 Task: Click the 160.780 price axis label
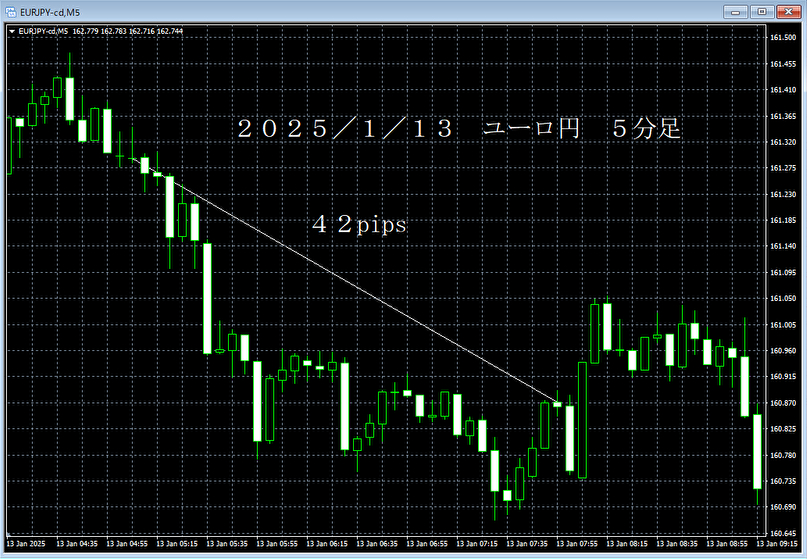(783, 455)
